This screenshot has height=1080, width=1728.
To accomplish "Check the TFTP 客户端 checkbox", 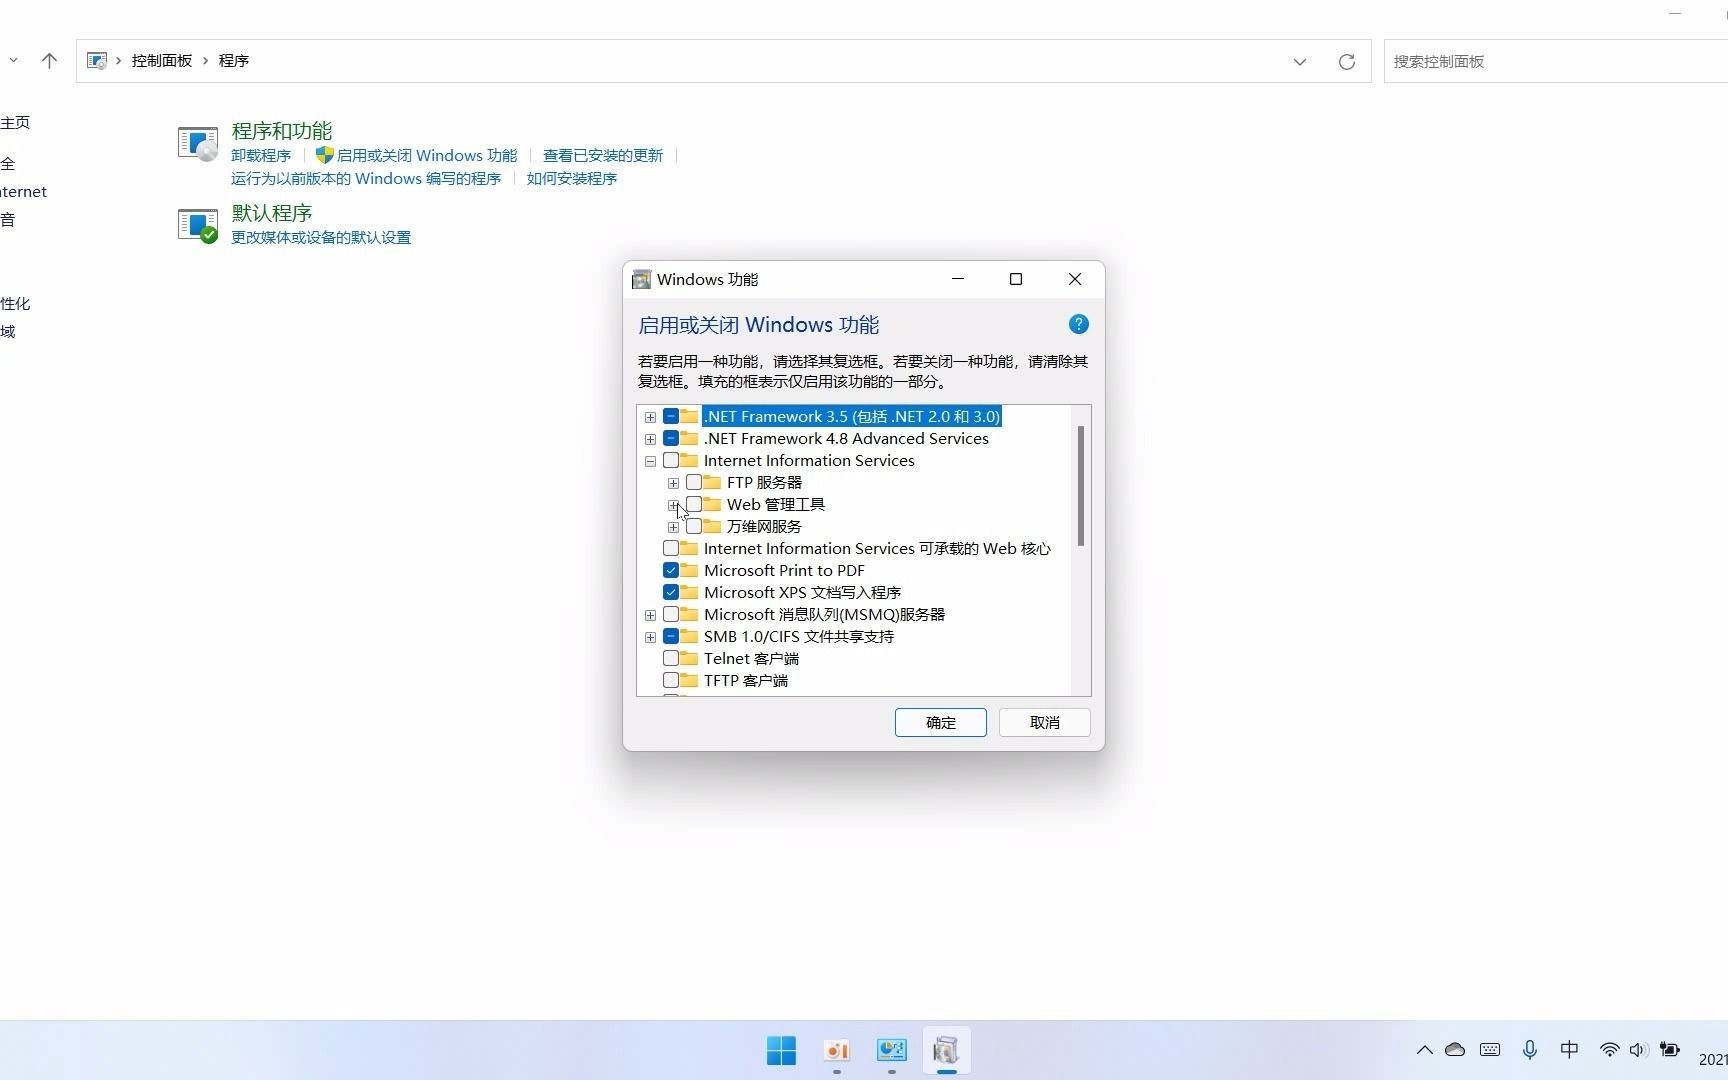I will click(671, 680).
